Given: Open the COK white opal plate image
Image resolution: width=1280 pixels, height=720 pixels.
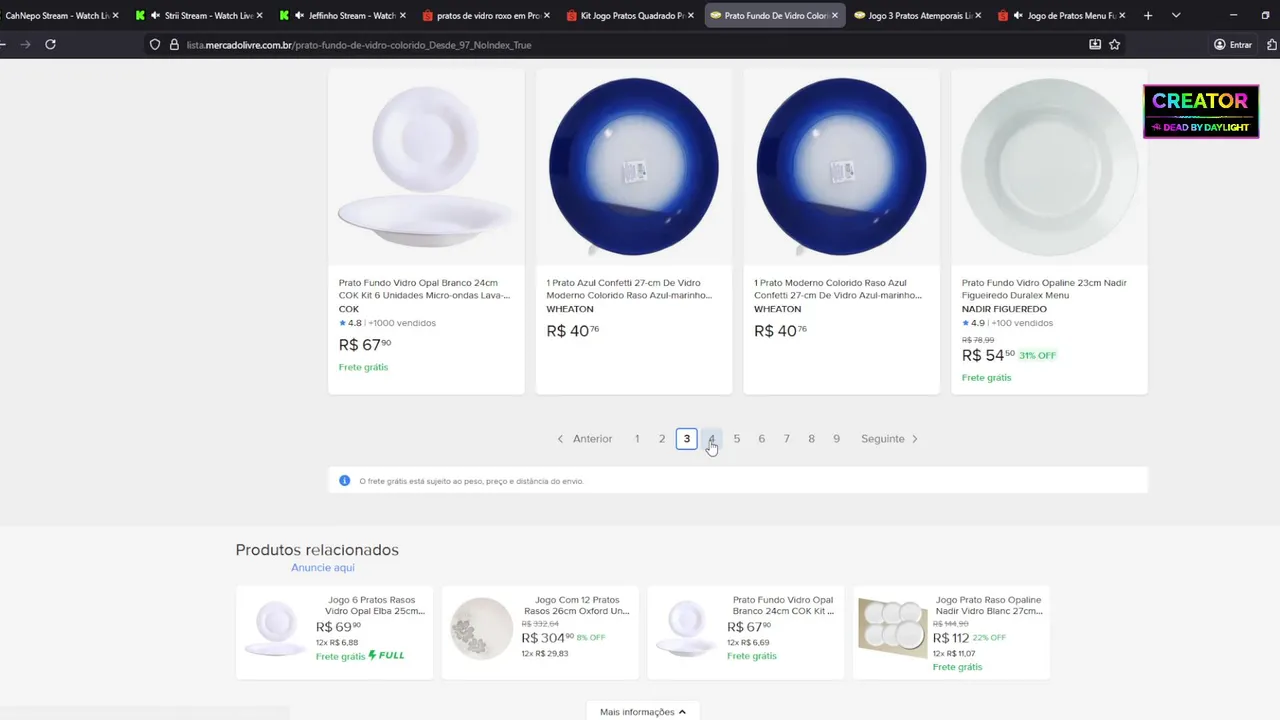Looking at the screenshot, I should click(426, 167).
